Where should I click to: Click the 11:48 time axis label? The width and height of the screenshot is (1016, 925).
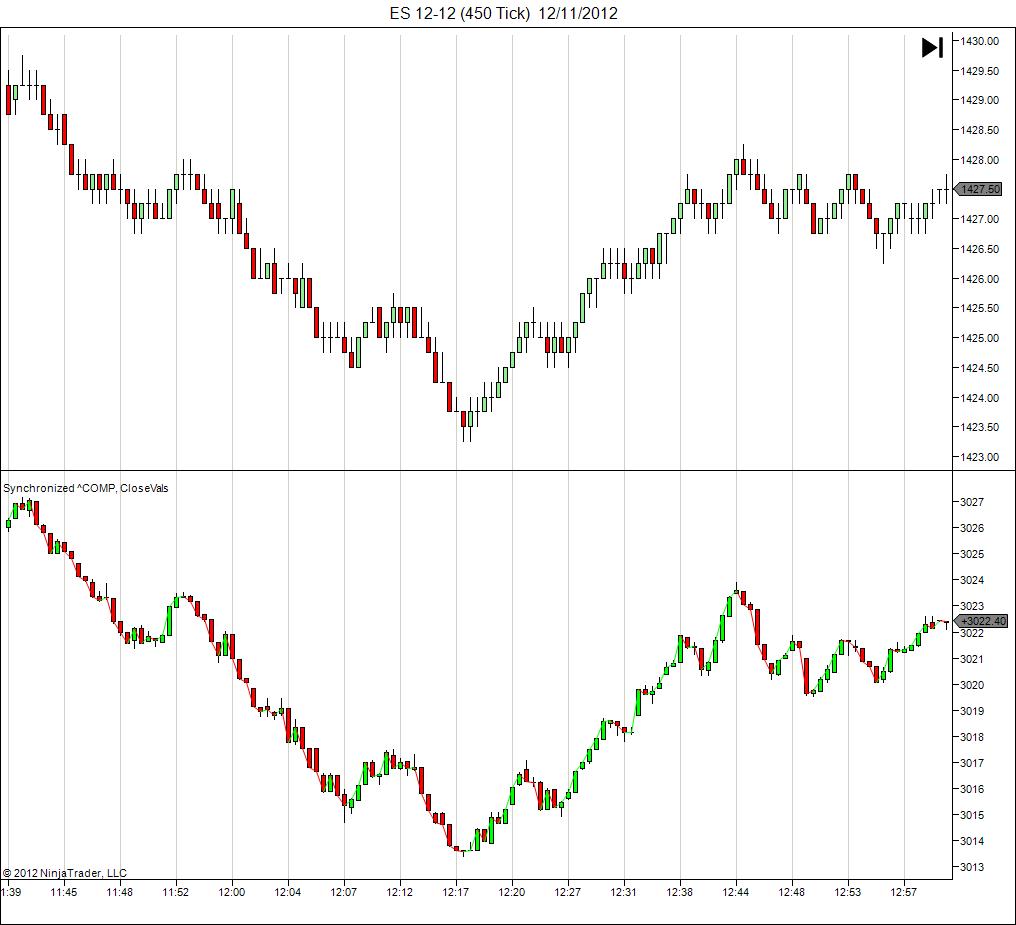coord(119,892)
